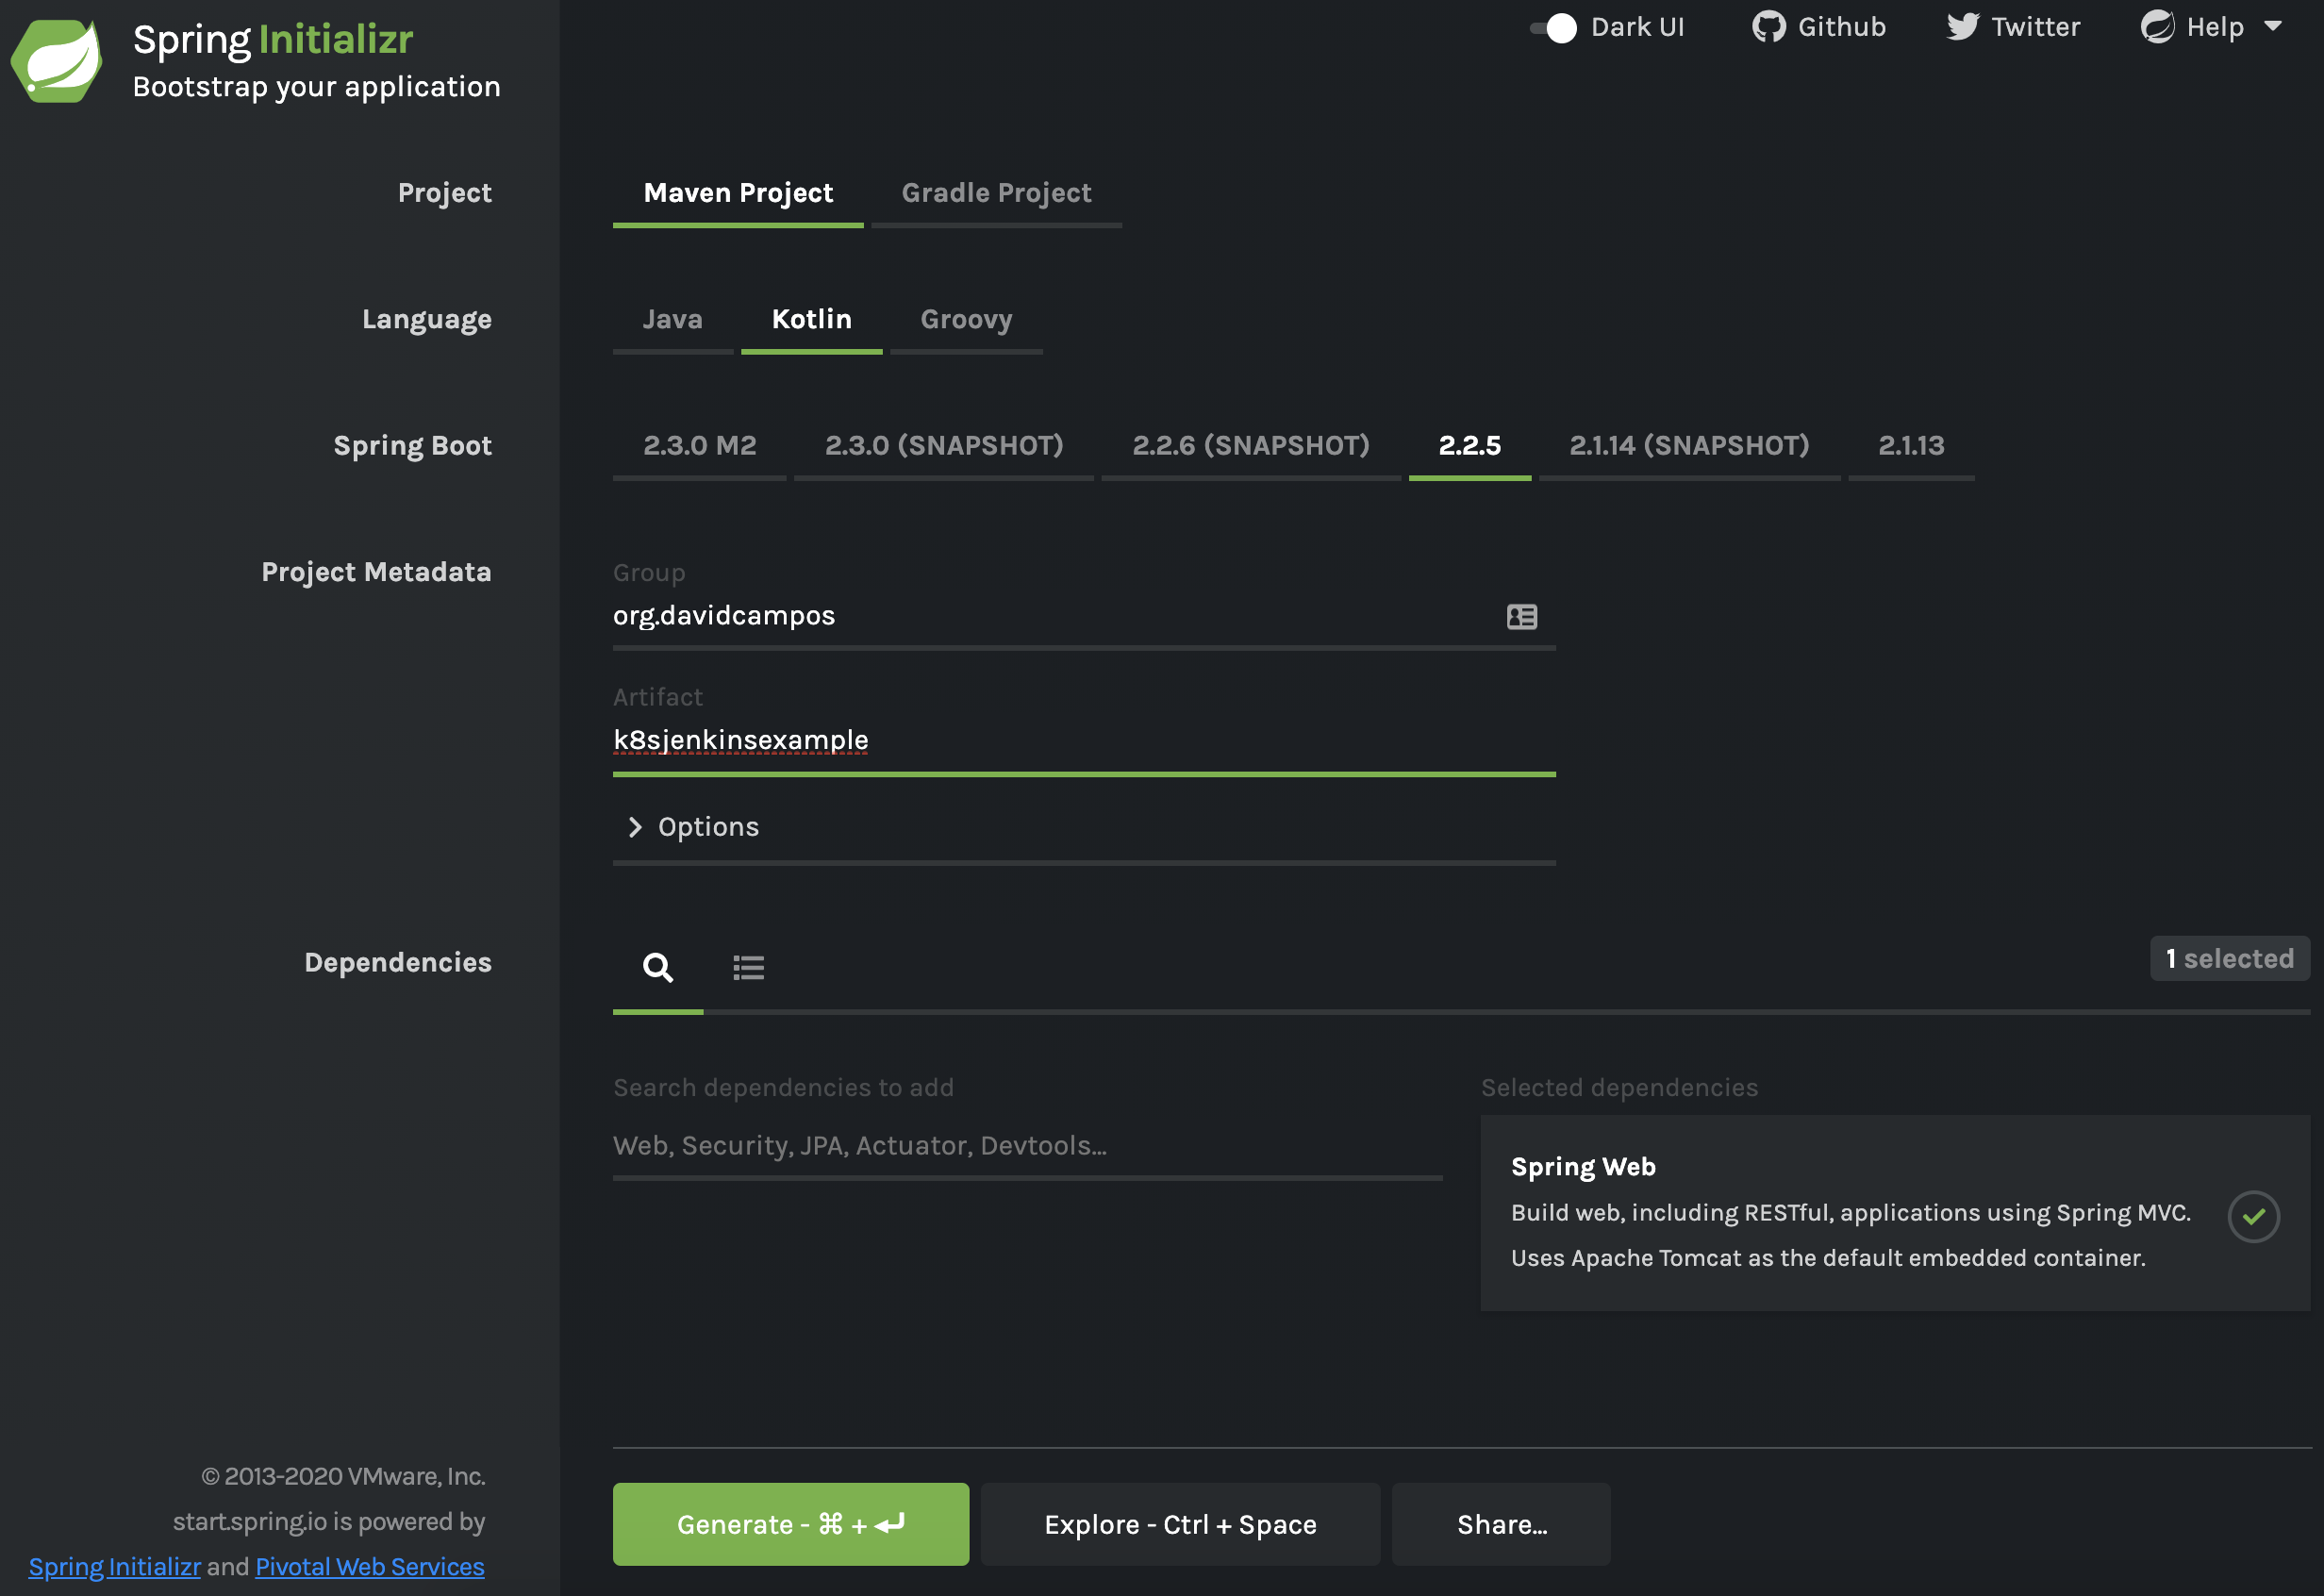The width and height of the screenshot is (2324, 1596).
Task: Click the list view icon for dependencies
Action: coord(749,964)
